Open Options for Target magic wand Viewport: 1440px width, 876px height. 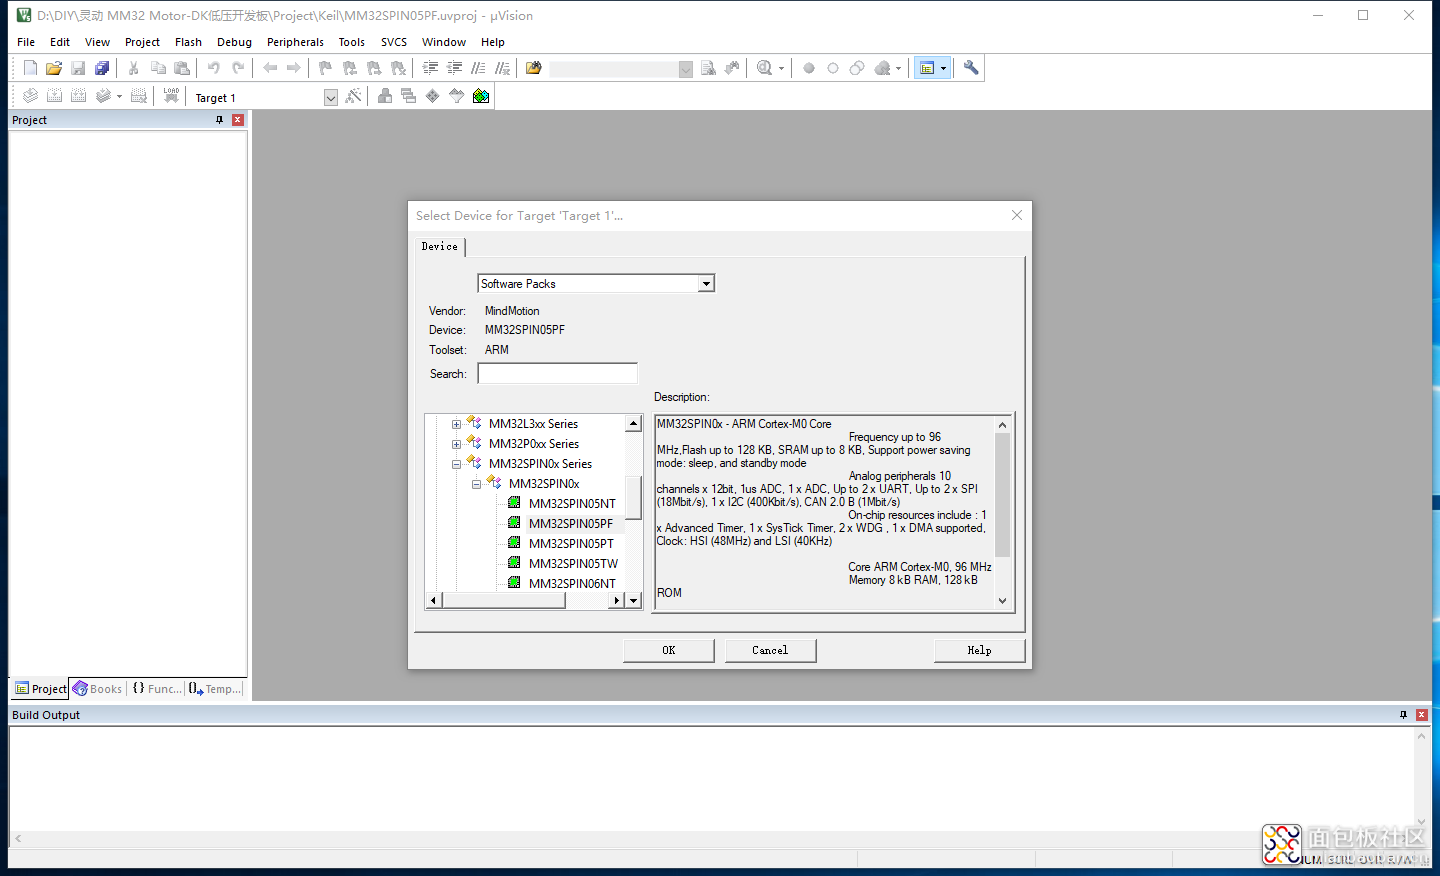[x=353, y=96]
